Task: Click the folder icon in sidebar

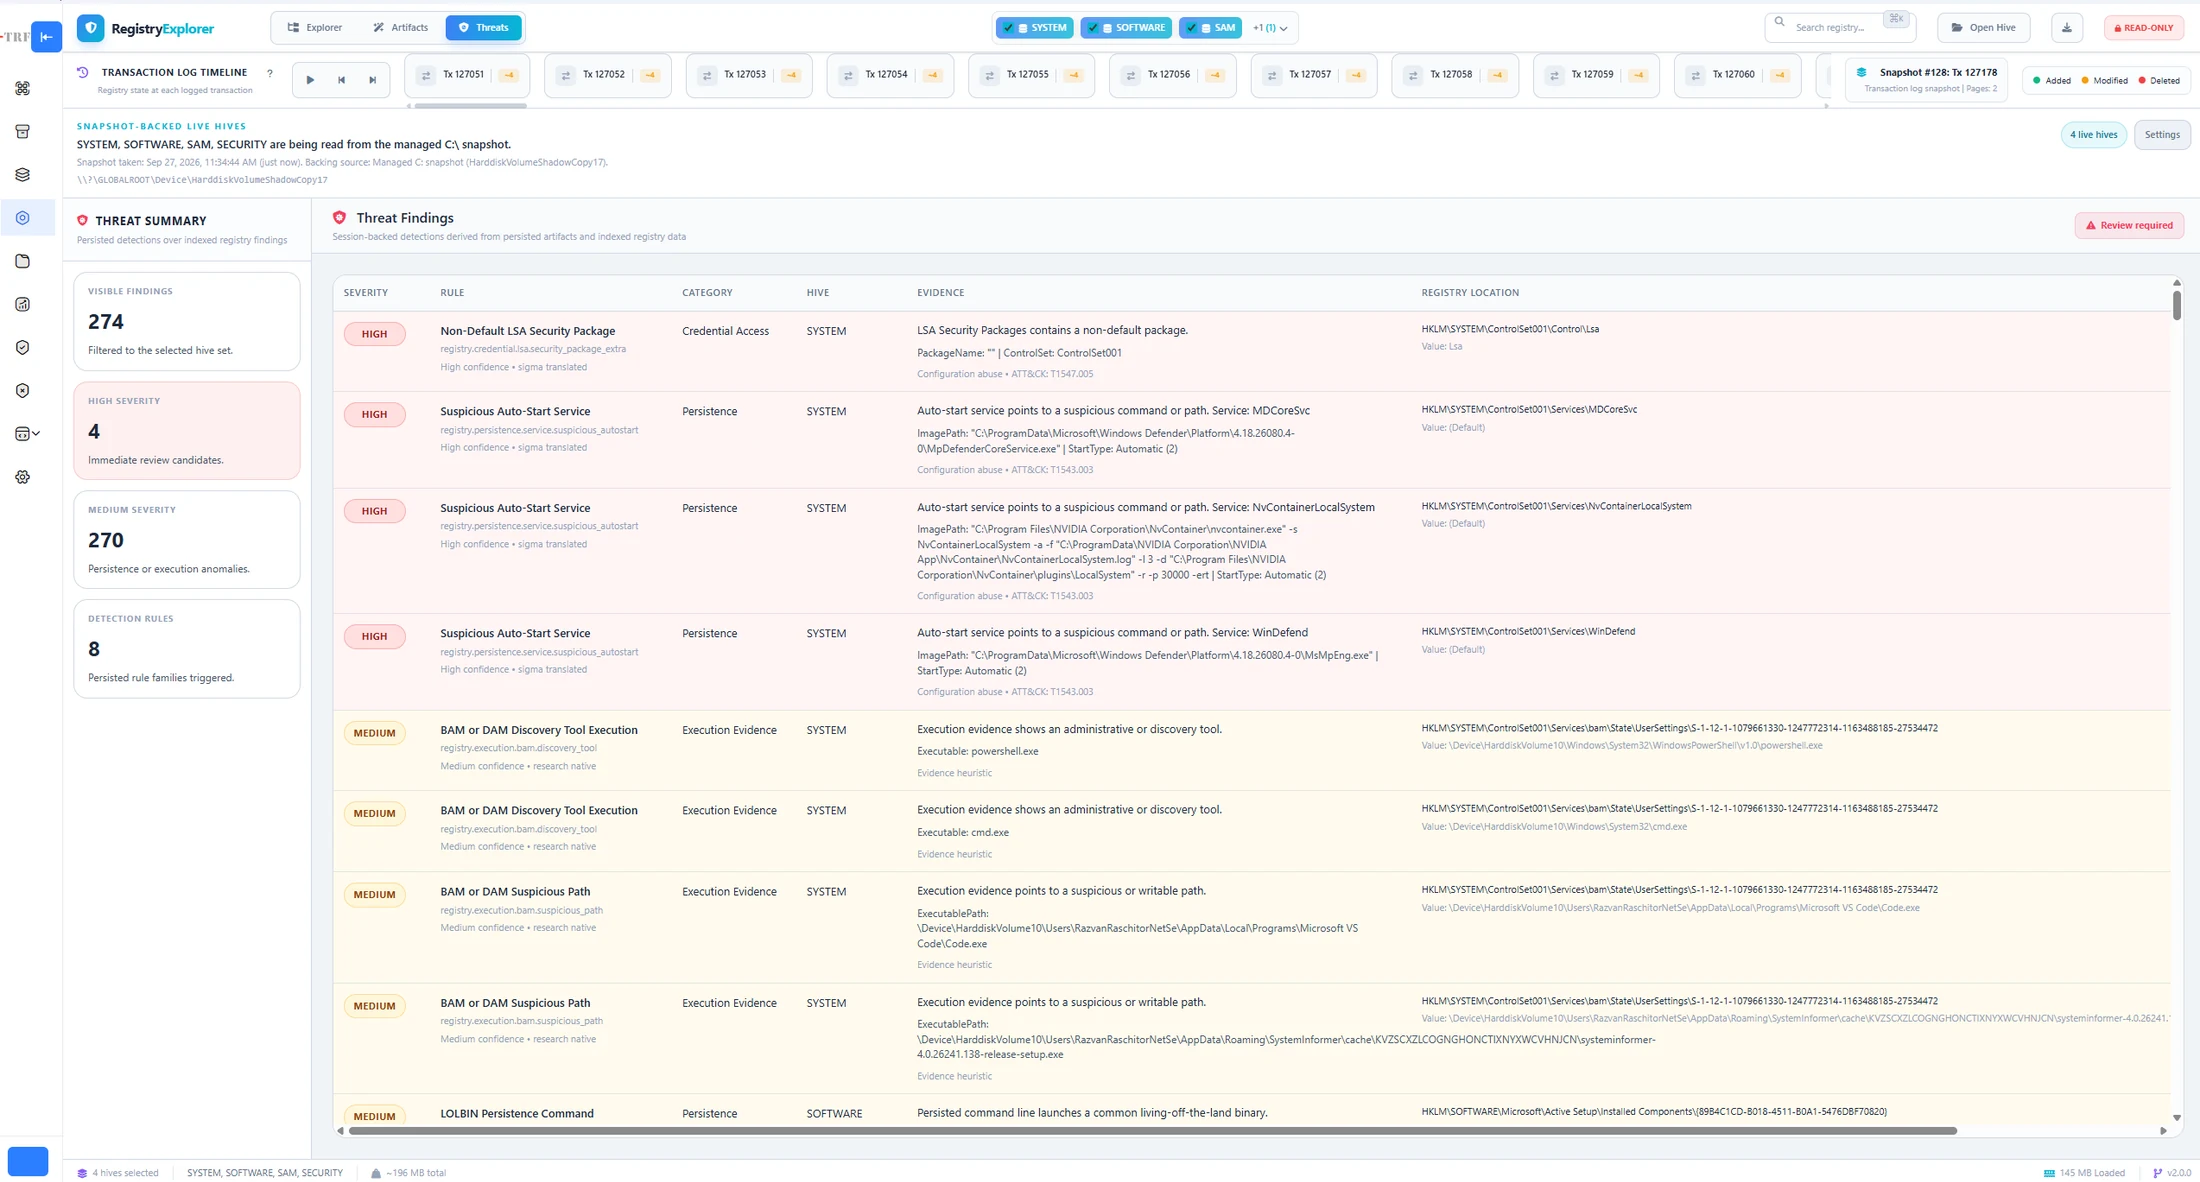Action: (23, 261)
